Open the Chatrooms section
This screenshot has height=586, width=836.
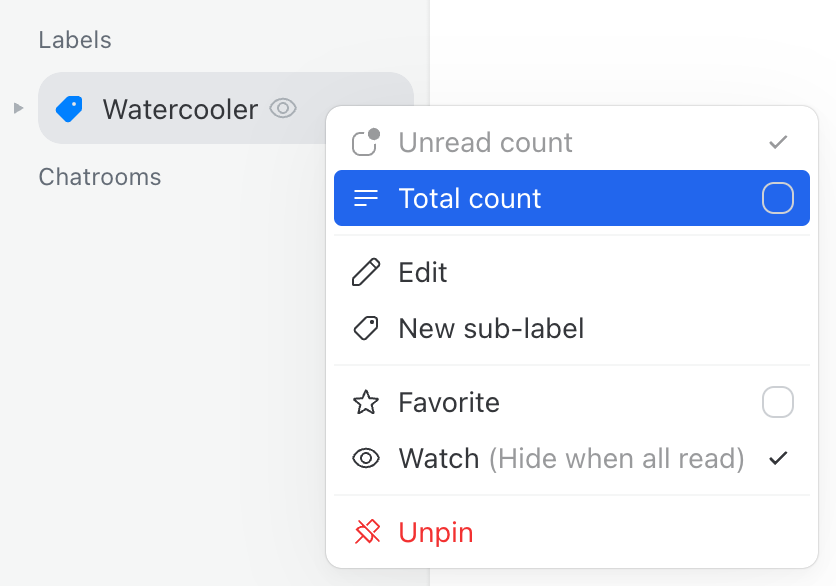100,176
